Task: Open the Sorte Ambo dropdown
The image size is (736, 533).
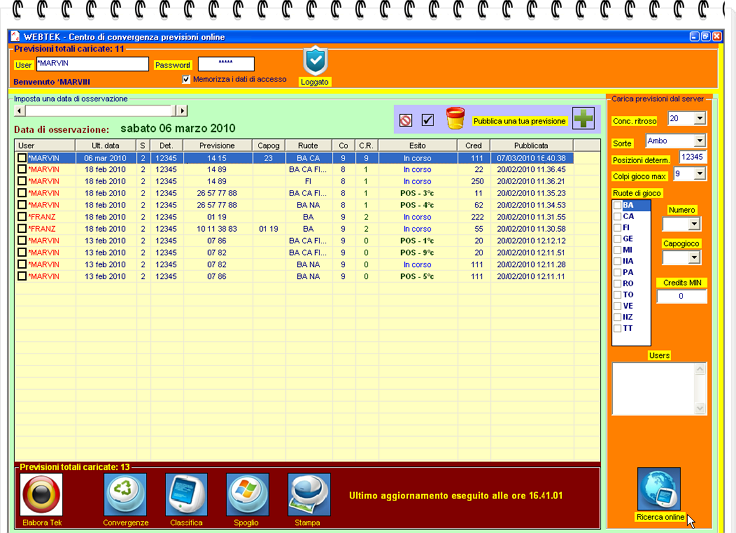Action: (x=699, y=141)
